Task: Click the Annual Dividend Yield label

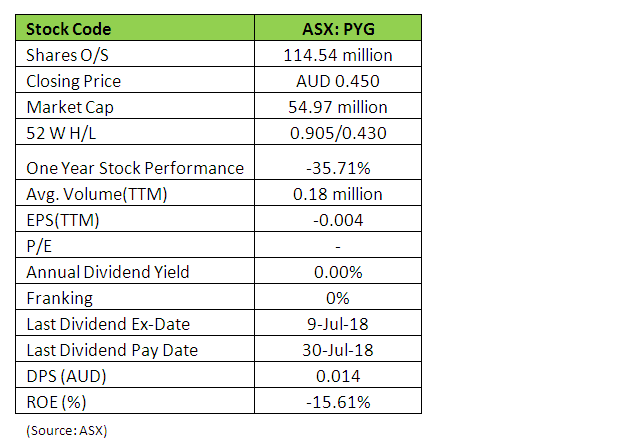Action: click(107, 271)
